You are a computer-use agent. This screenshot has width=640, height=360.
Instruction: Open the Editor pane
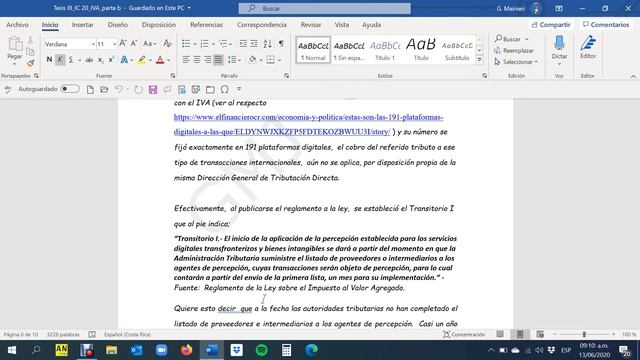(x=588, y=47)
